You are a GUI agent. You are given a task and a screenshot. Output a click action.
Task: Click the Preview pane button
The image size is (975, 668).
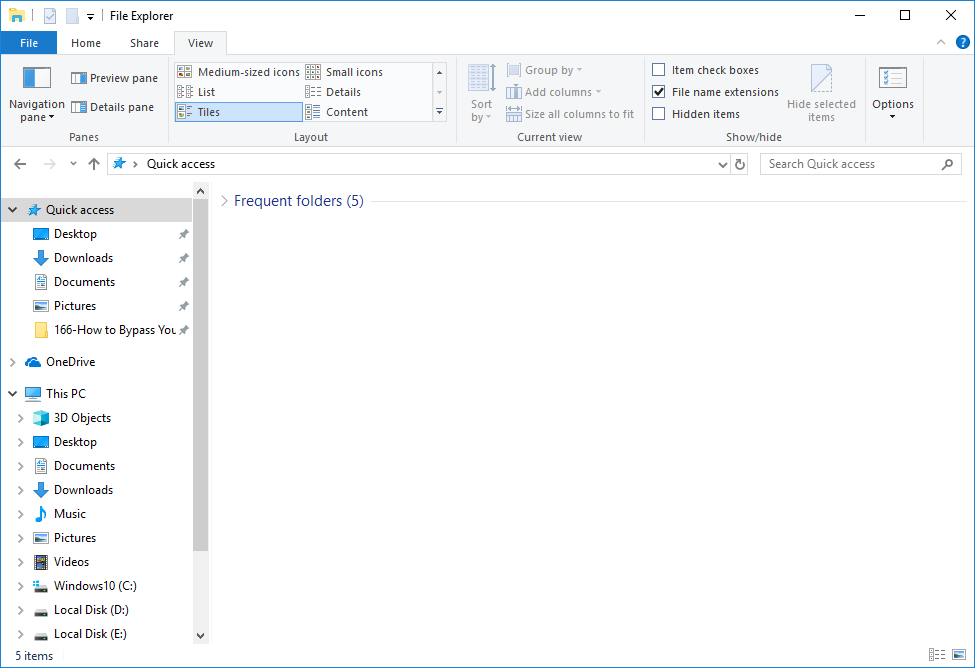(x=114, y=78)
